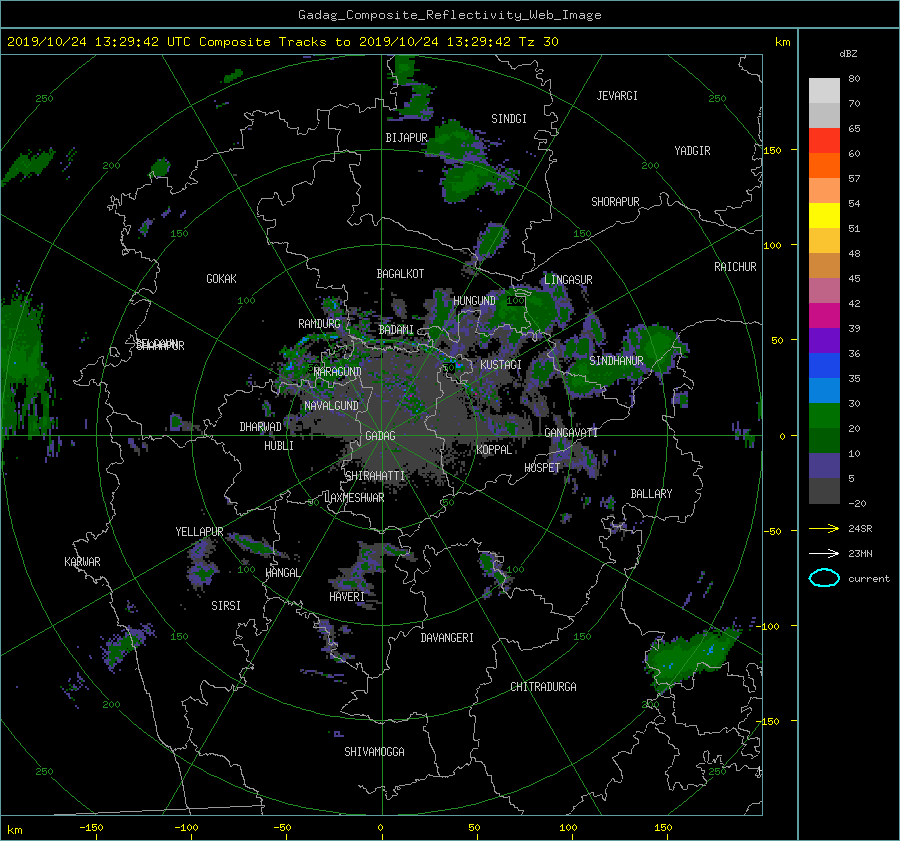Click the GOKAK city label

click(x=221, y=279)
